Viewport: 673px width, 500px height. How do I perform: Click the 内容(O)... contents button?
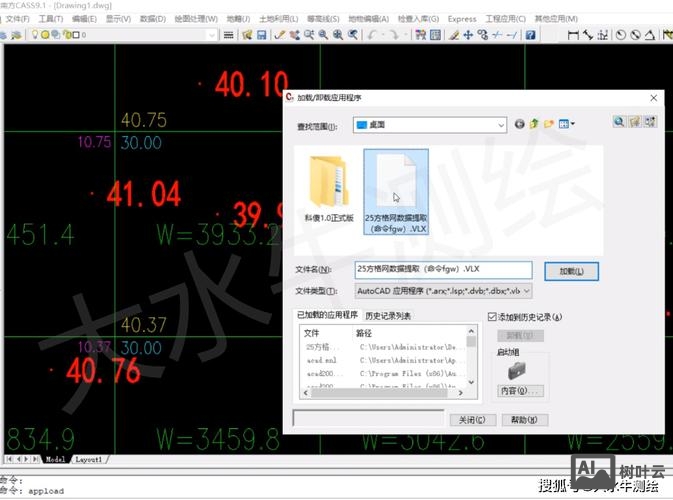pos(520,391)
